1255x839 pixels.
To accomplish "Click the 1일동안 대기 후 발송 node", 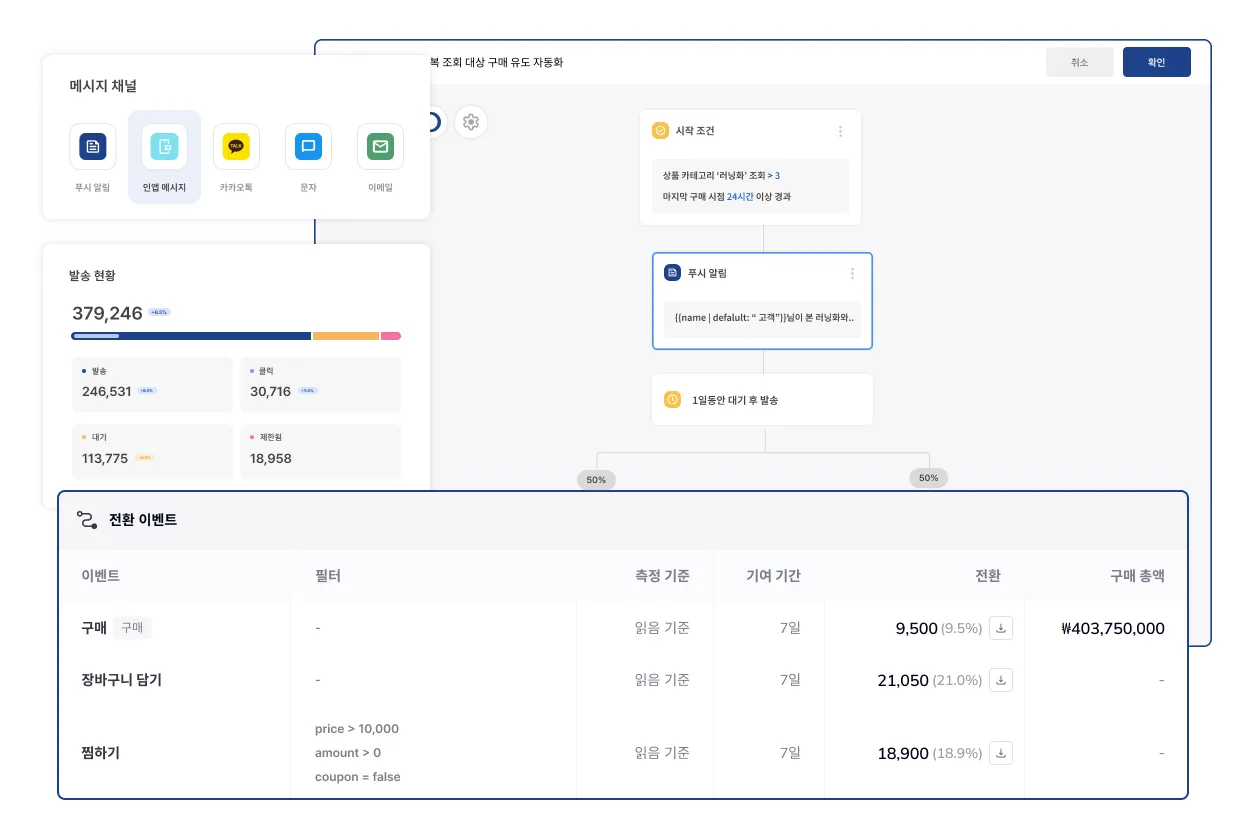I will point(762,400).
